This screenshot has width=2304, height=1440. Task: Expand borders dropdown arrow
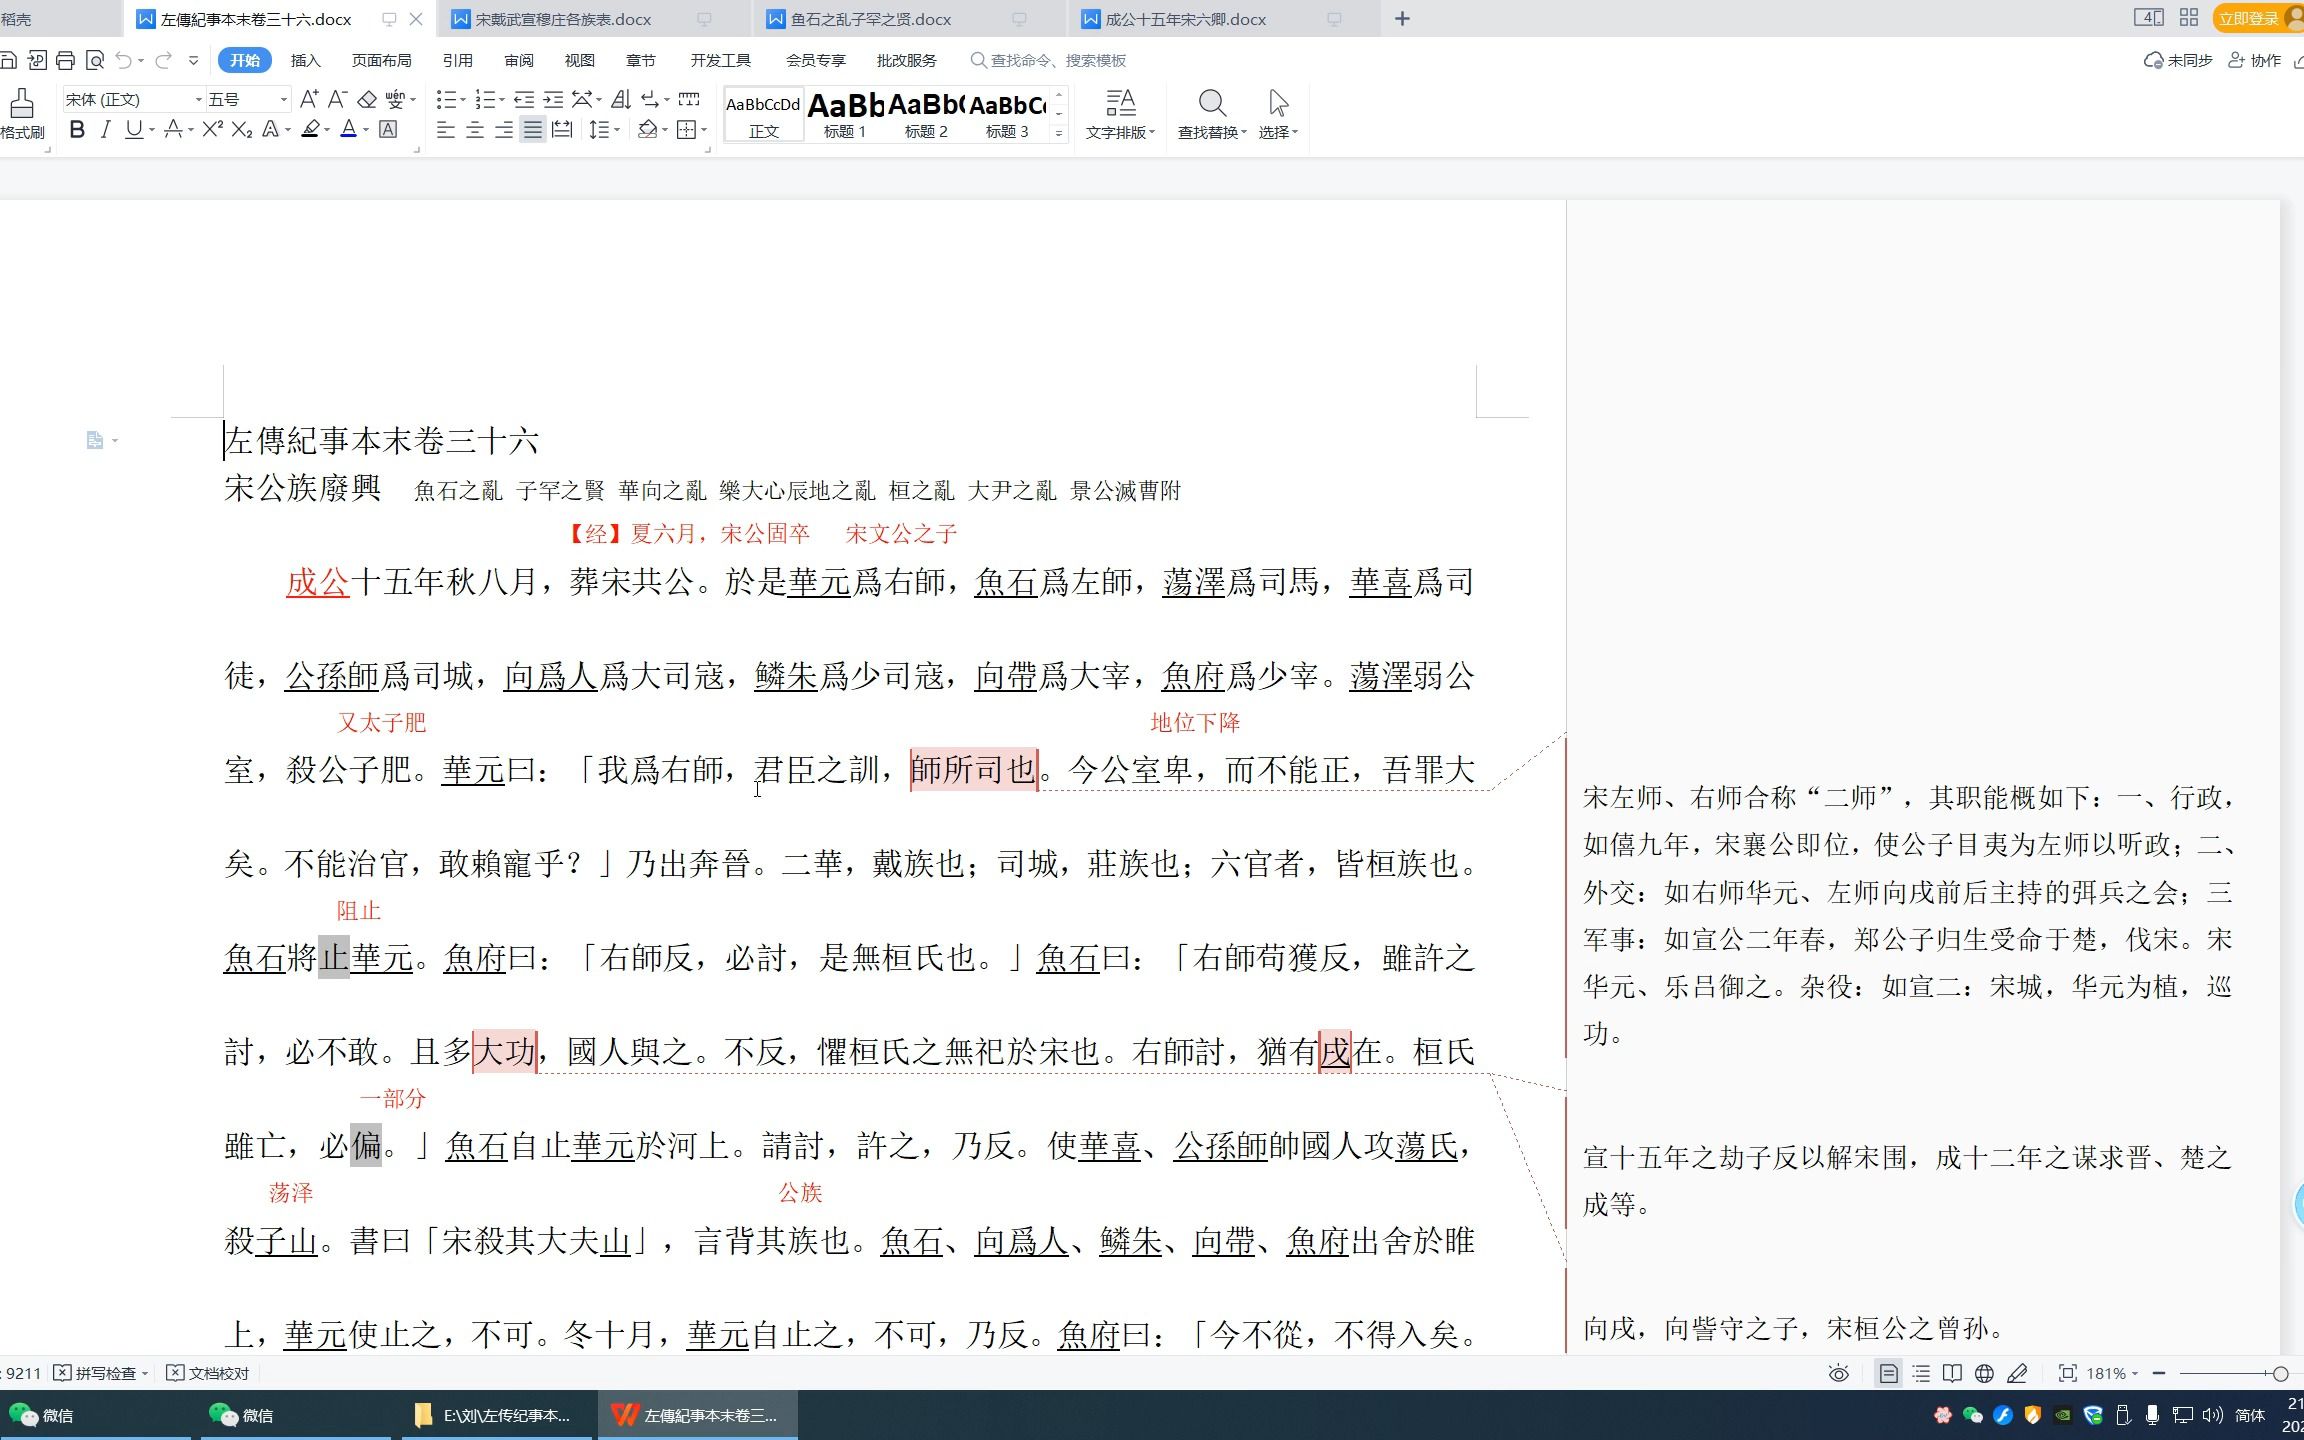tap(704, 131)
